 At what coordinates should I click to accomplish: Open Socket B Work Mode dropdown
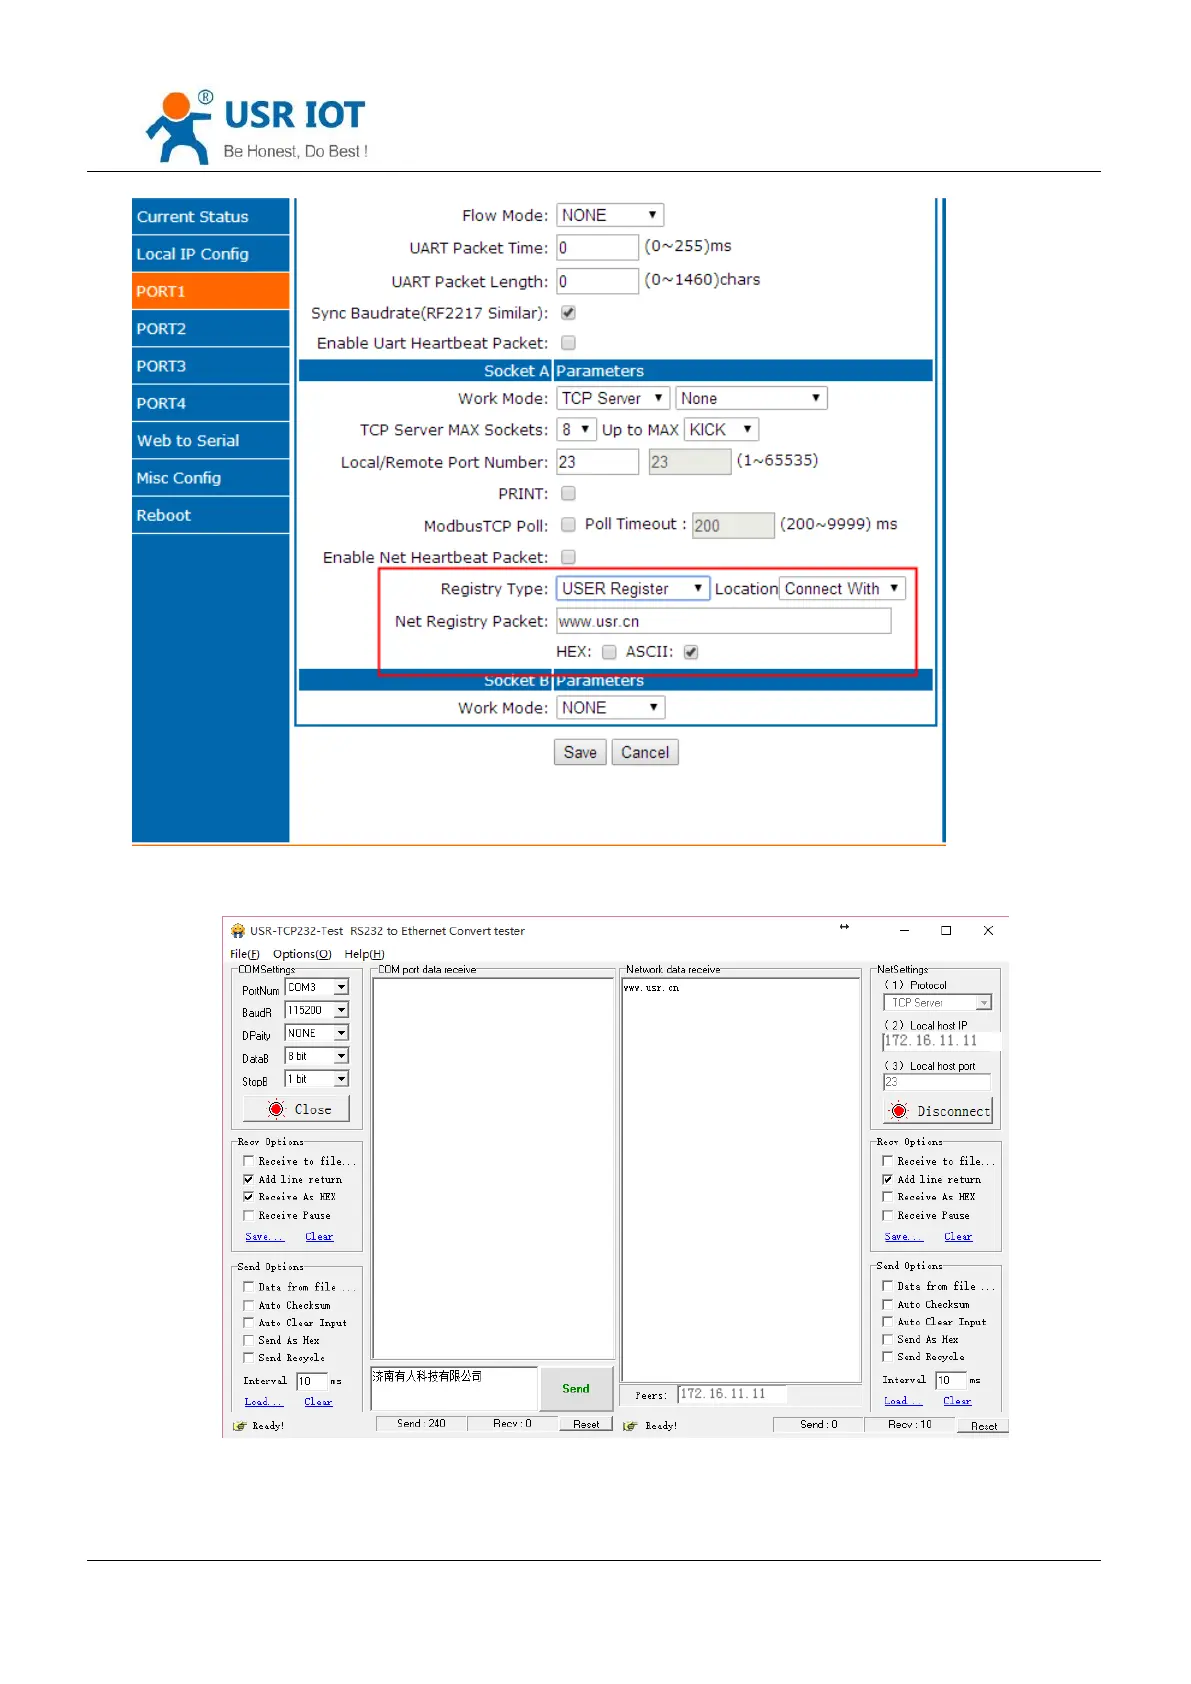[x=610, y=707]
